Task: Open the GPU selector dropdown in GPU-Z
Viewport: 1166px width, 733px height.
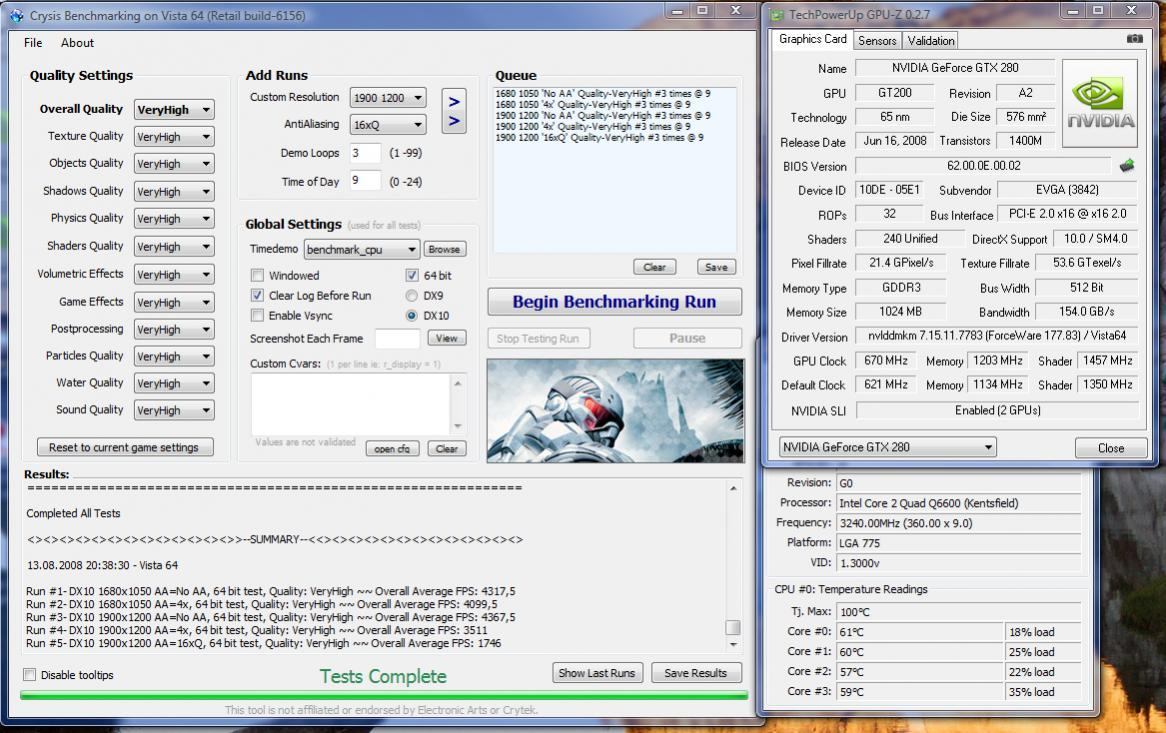Action: coord(887,447)
